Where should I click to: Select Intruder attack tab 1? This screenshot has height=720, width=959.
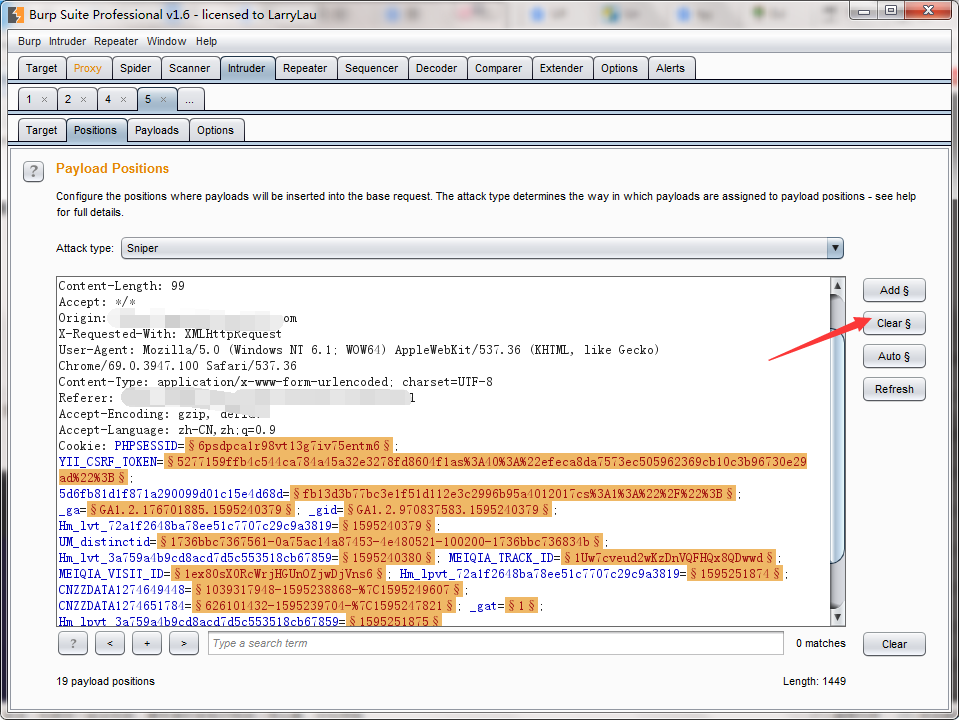pos(29,99)
